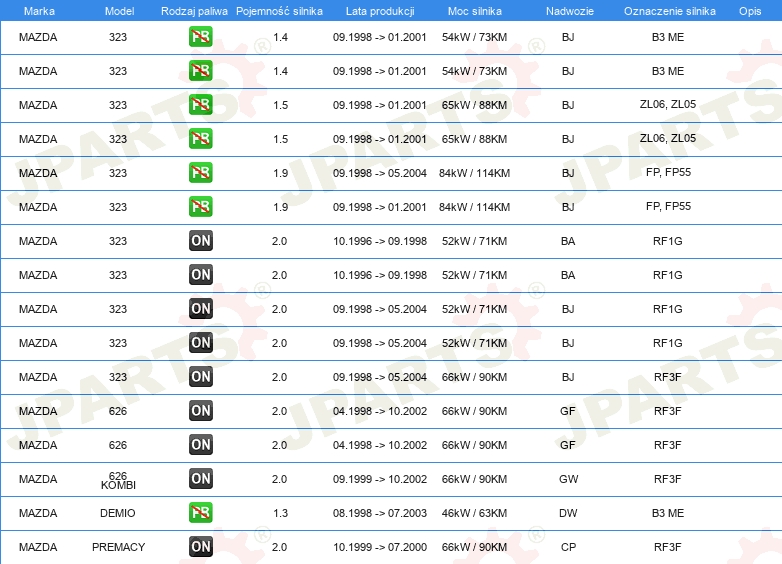Click the 10.1999 -> 07.2000 production years cell
Screen dimensions: 782x564
coord(380,547)
